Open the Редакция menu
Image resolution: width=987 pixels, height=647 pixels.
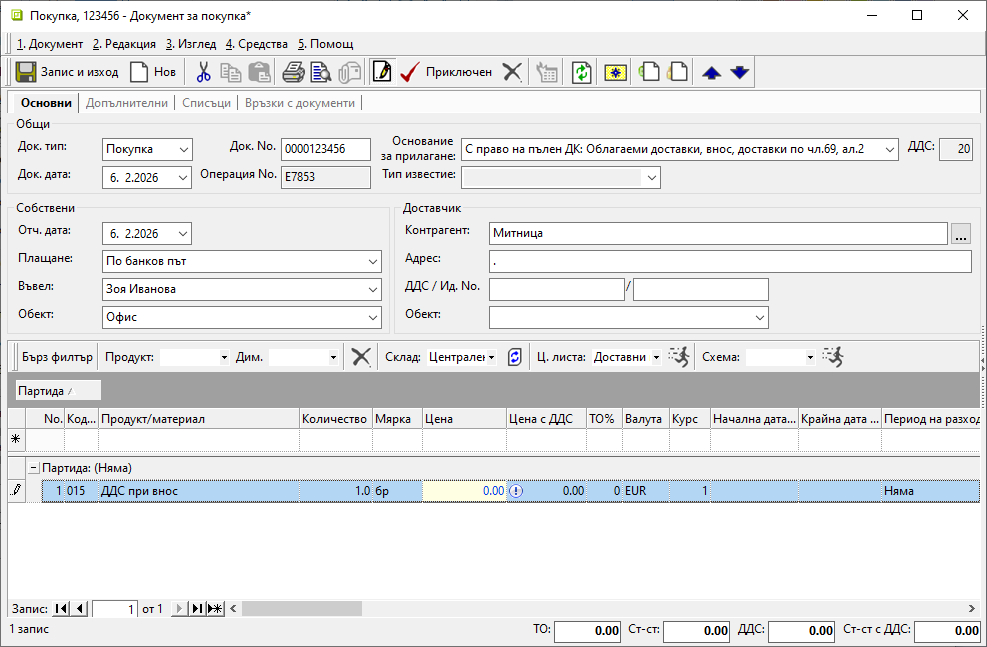[124, 44]
